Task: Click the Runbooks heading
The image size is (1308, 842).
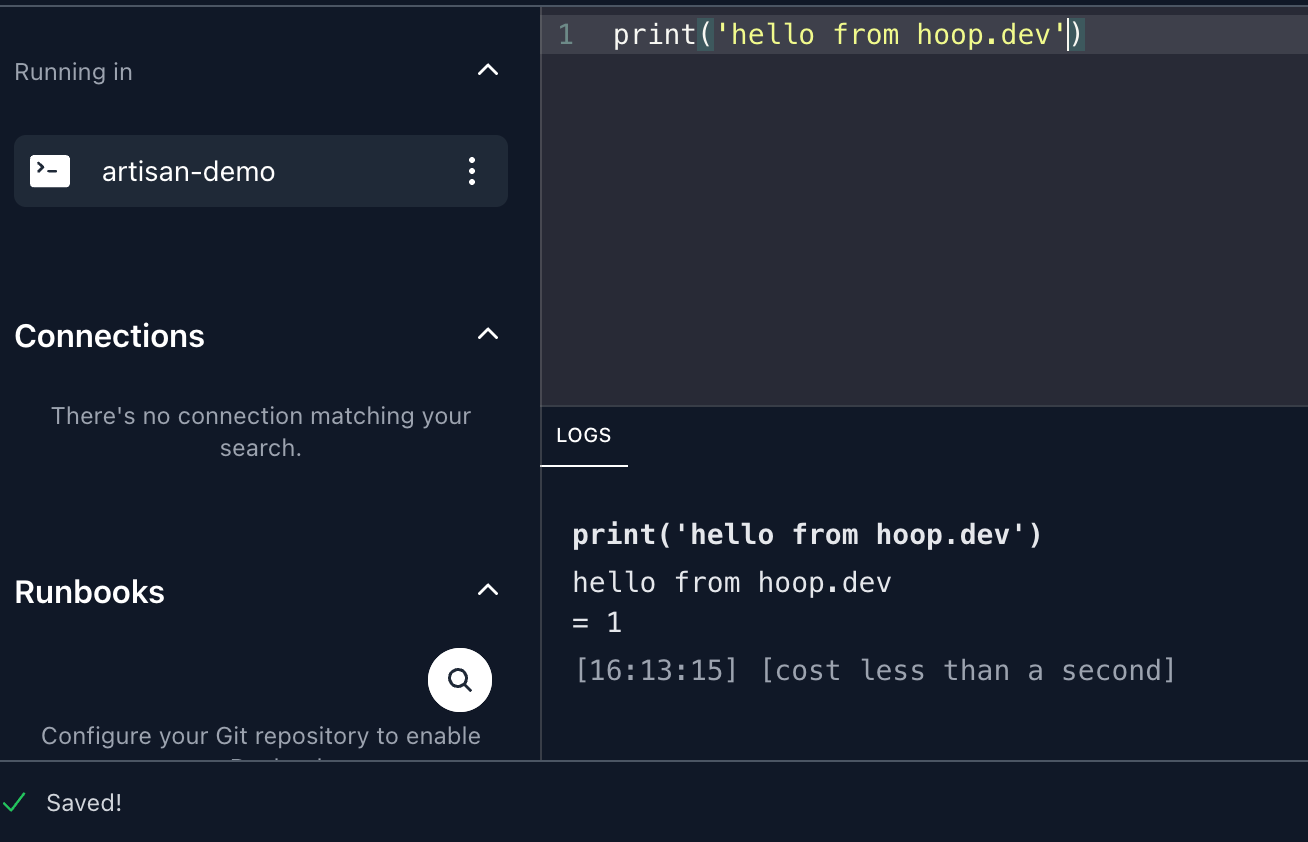Action: pyautogui.click(x=89, y=592)
